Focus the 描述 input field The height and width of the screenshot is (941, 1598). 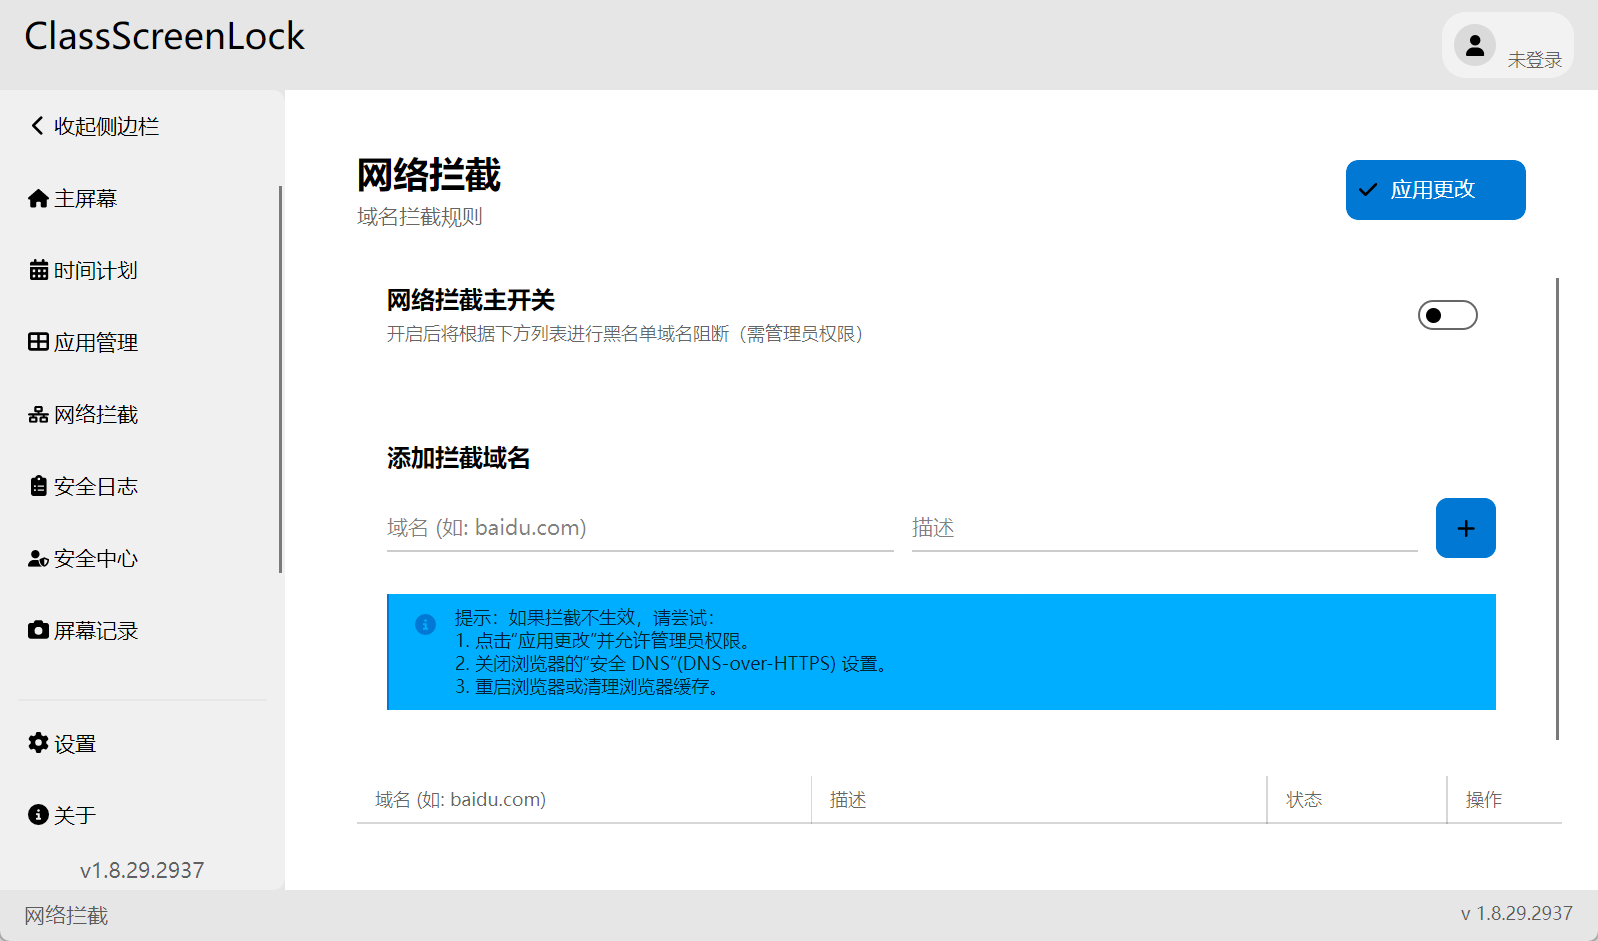click(x=1164, y=528)
